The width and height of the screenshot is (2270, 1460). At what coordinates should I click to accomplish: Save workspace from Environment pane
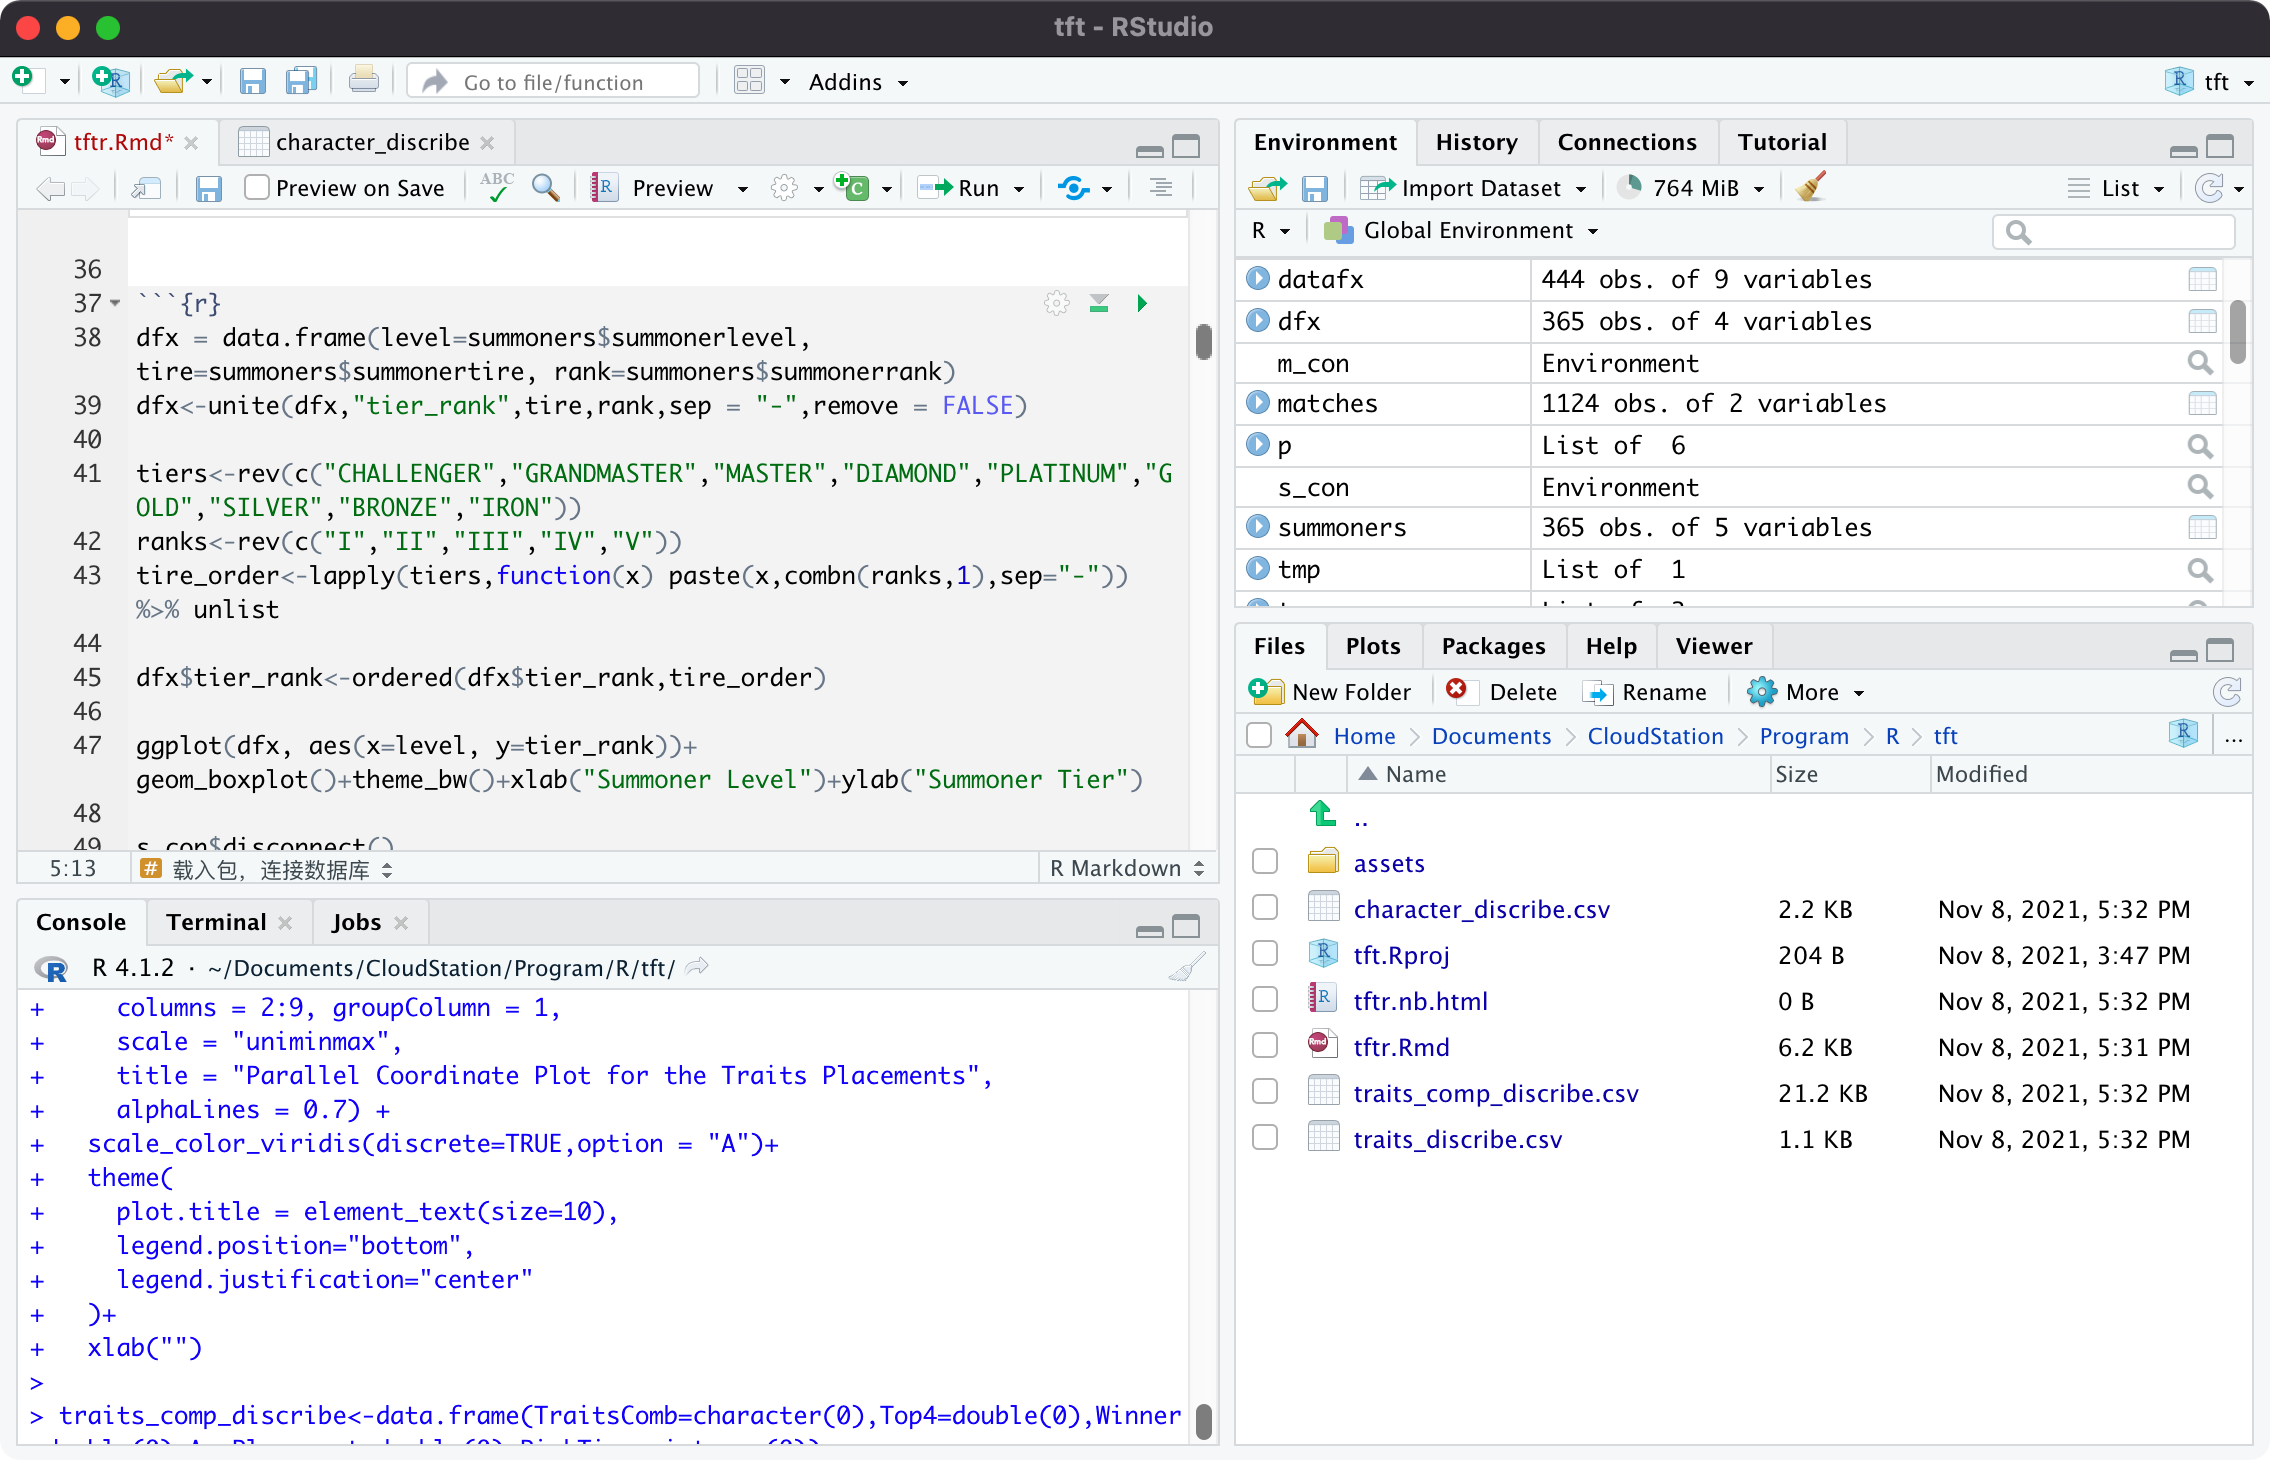click(1315, 188)
